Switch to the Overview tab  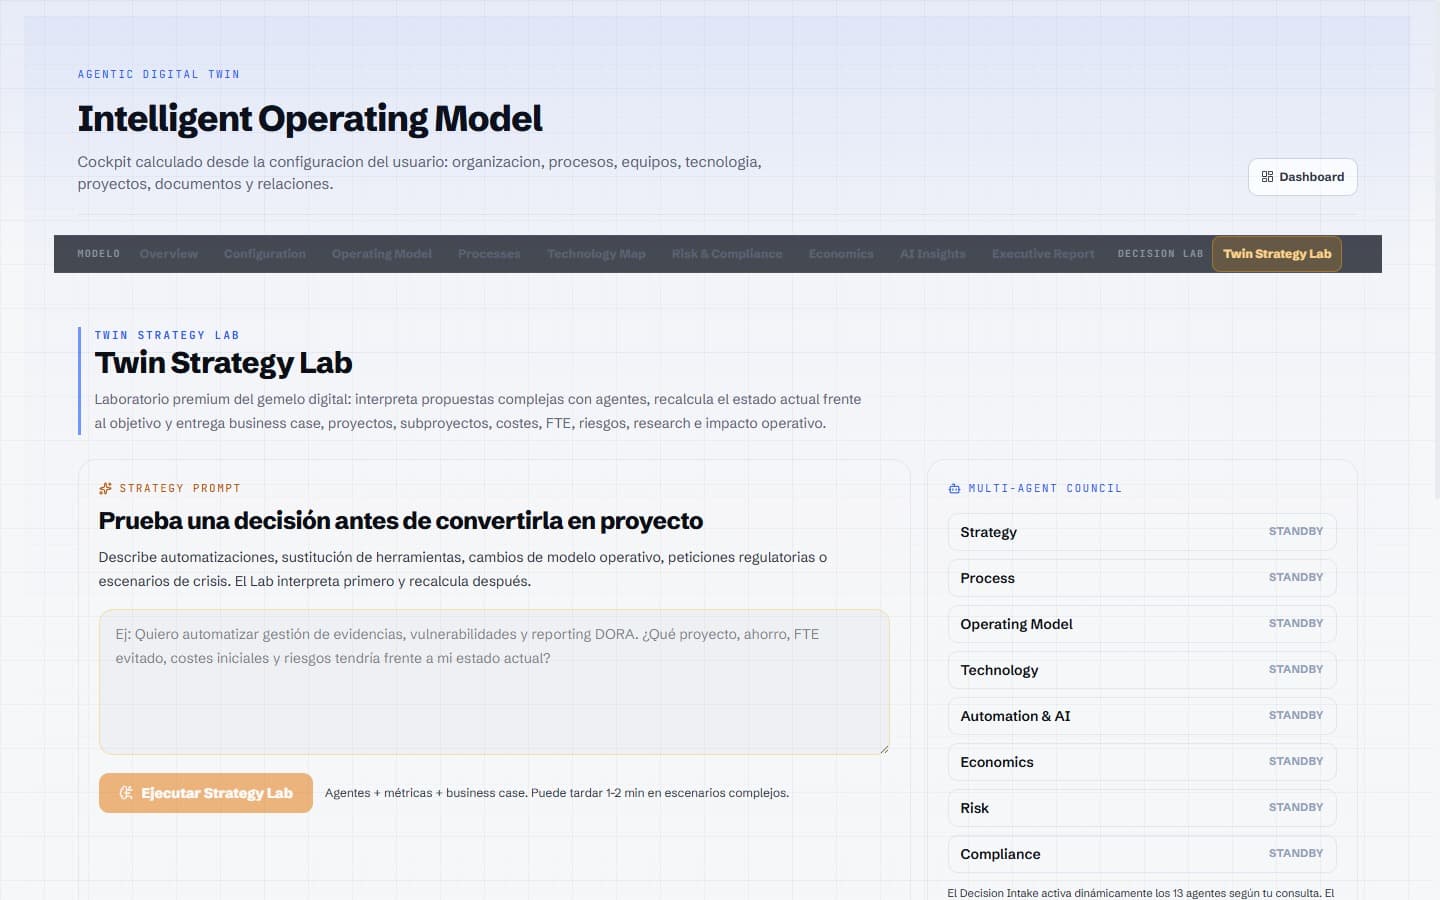[169, 254]
